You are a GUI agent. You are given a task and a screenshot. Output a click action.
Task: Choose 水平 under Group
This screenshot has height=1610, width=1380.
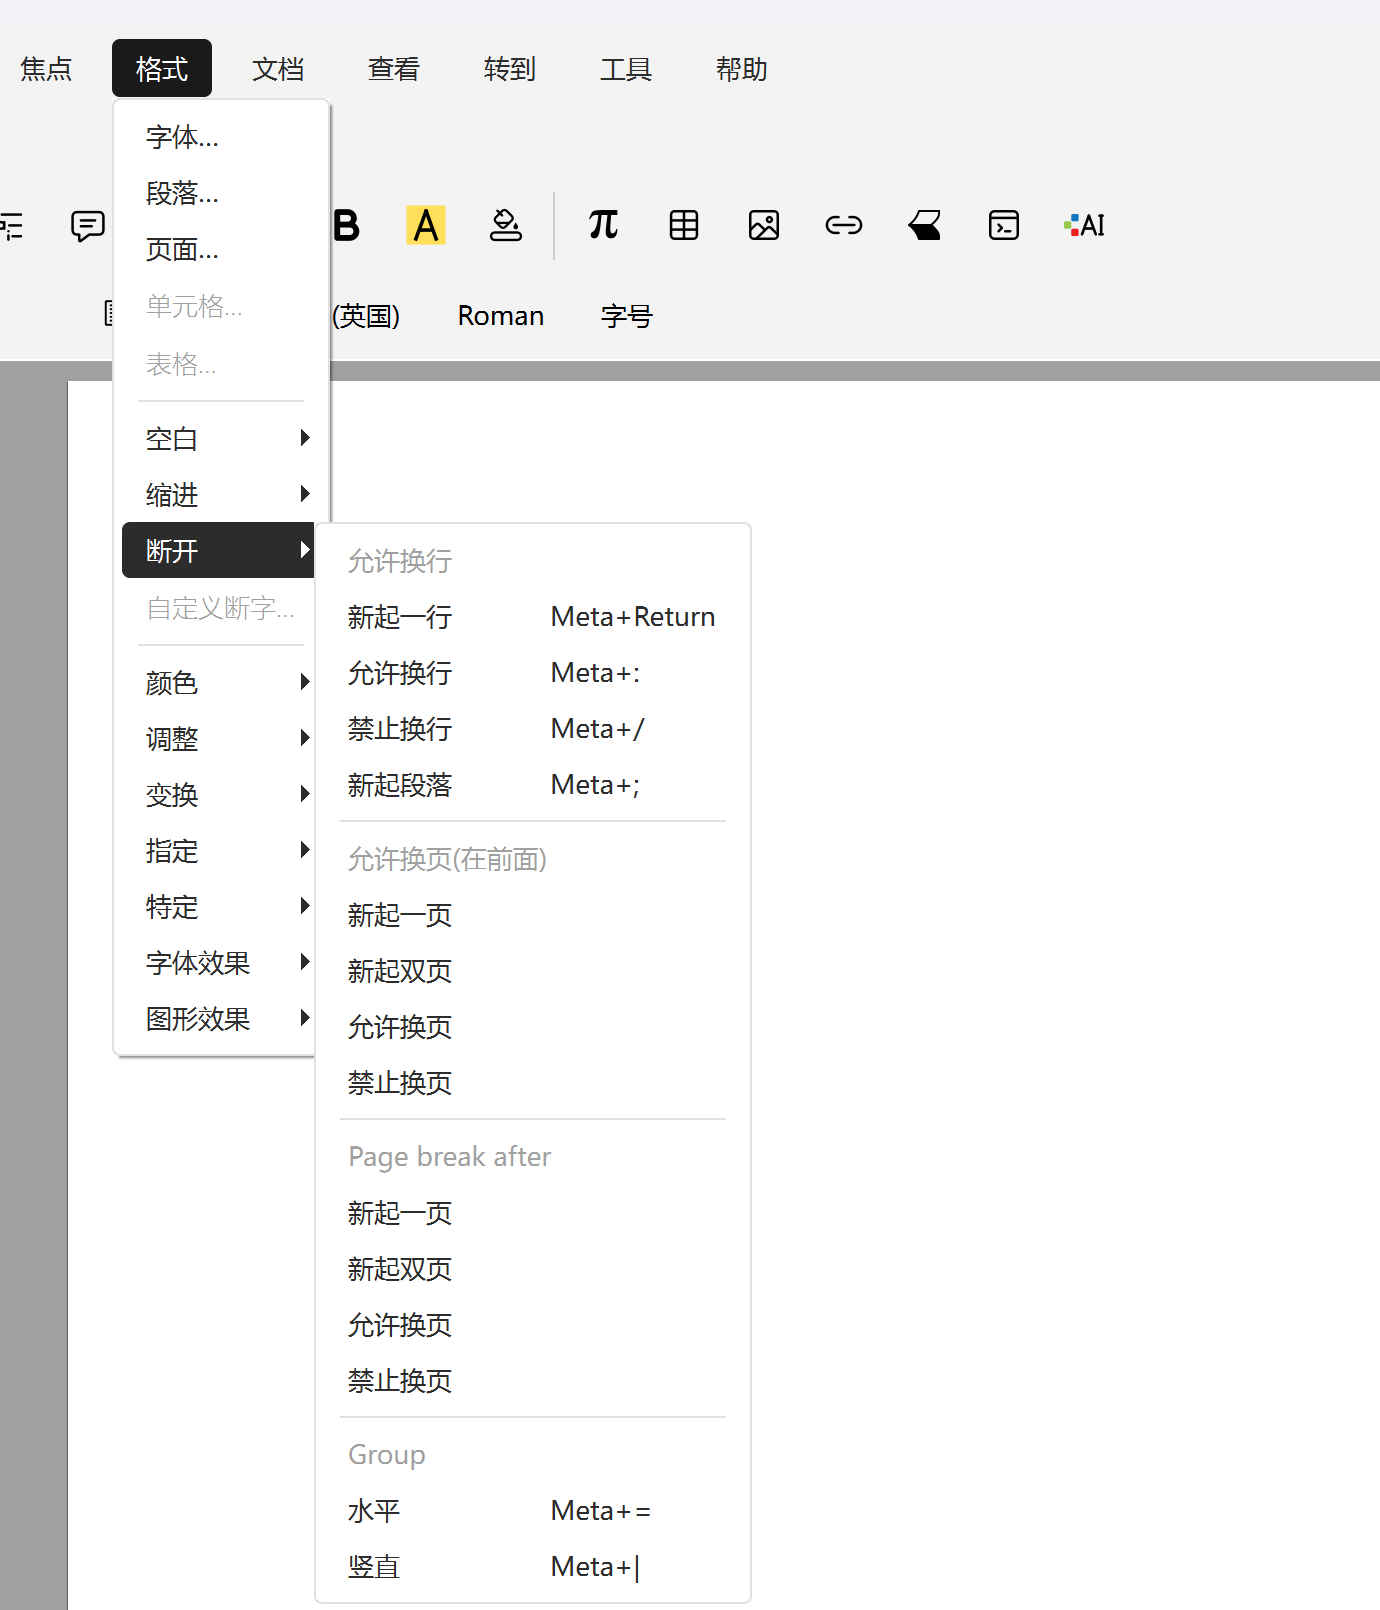[x=374, y=1511]
